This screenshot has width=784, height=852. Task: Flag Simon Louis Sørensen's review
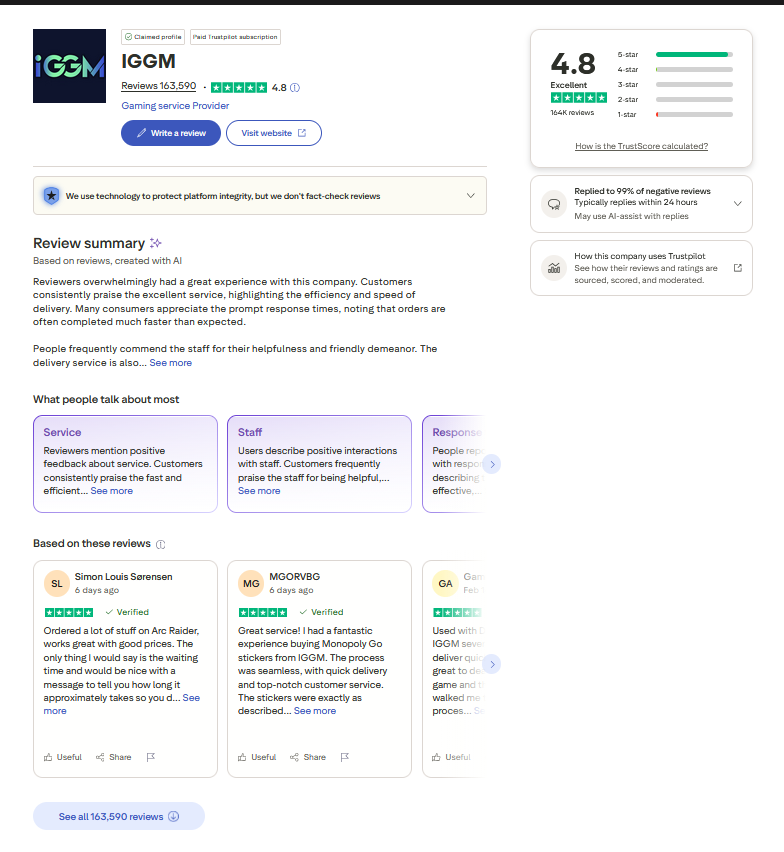point(150,757)
